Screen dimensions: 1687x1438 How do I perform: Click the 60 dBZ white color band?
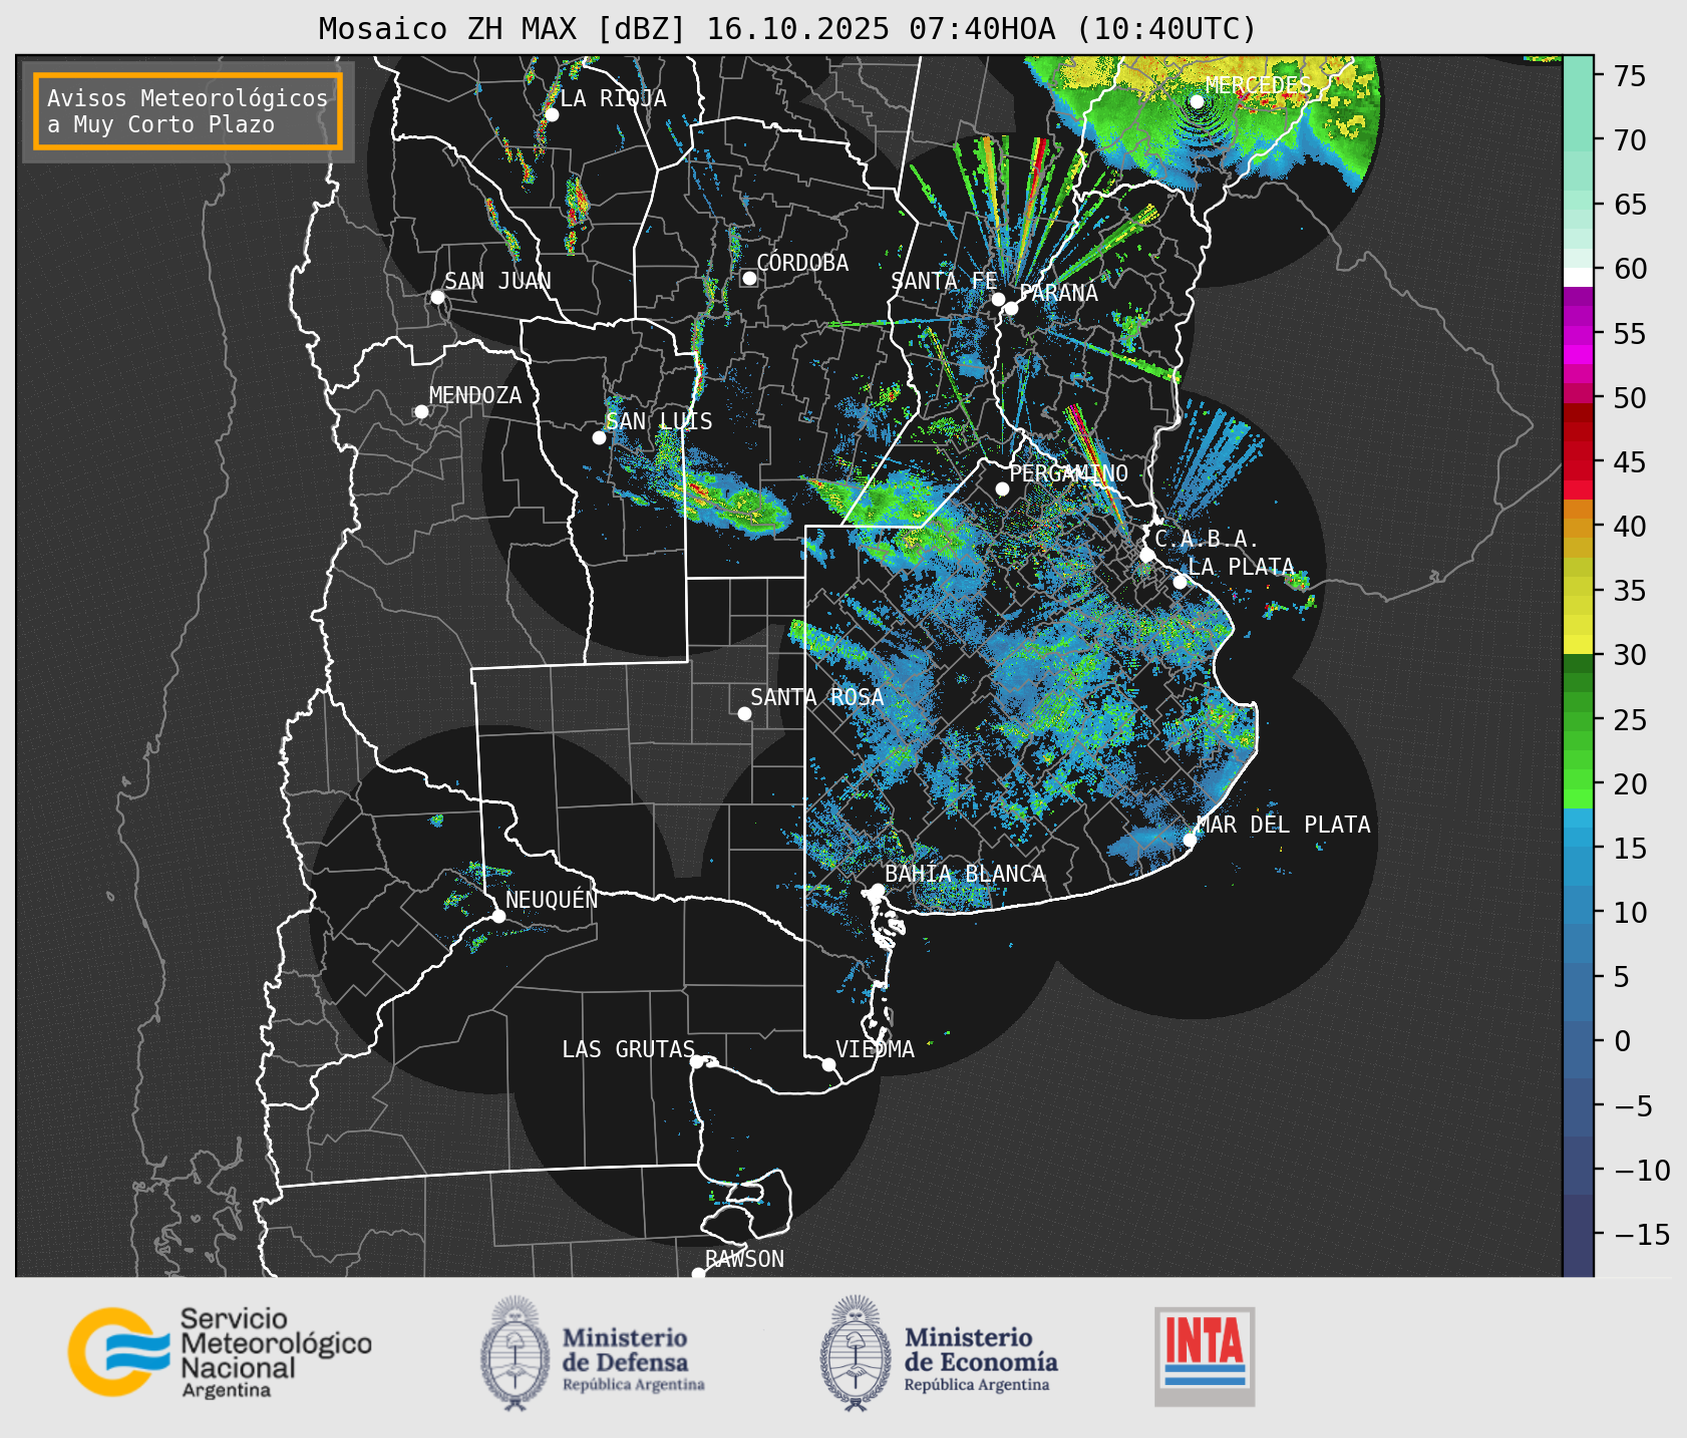(x=1578, y=277)
